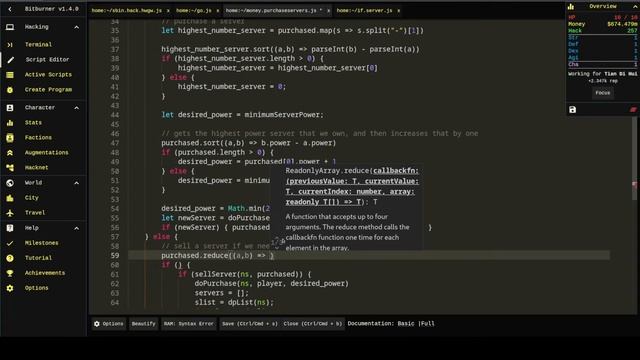
Task: Click the Hacking section computer icon
Action: 10,27
